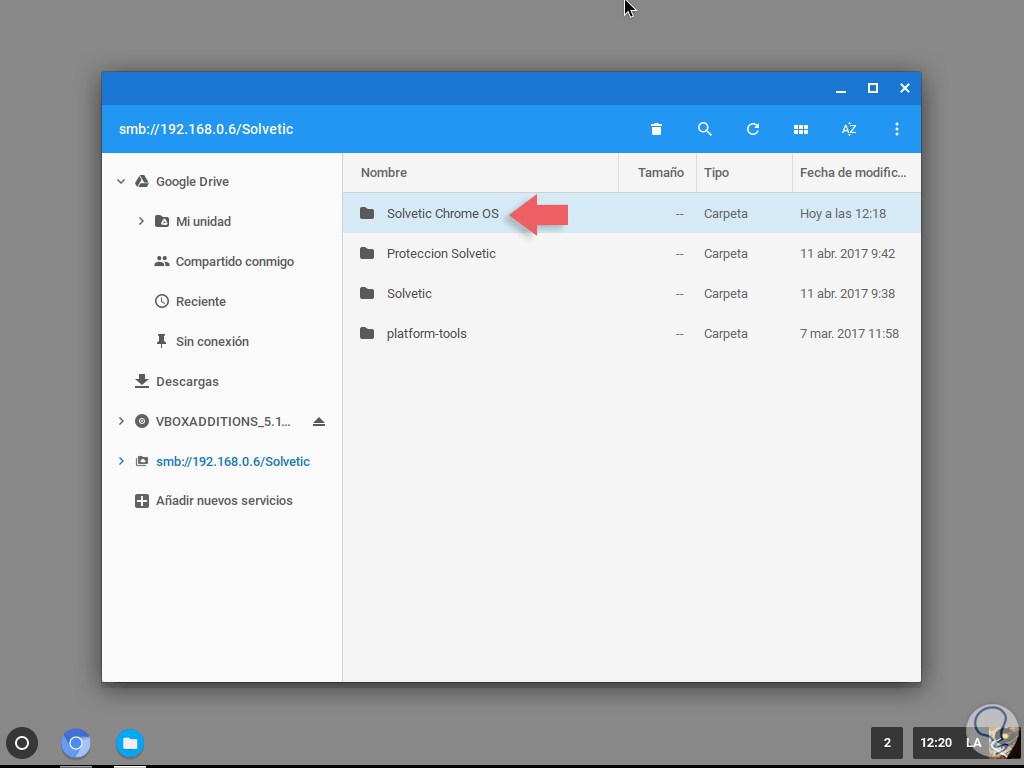Open Chrome browser from the shelf

pyautogui.click(x=76, y=743)
